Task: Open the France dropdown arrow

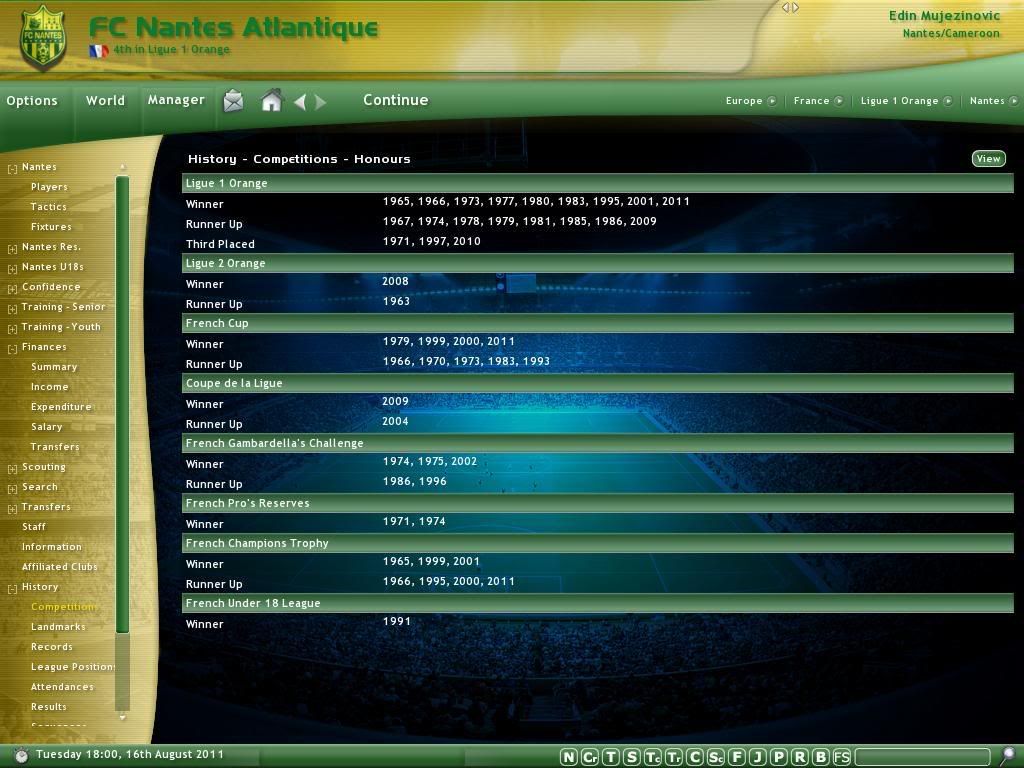Action: tap(839, 101)
